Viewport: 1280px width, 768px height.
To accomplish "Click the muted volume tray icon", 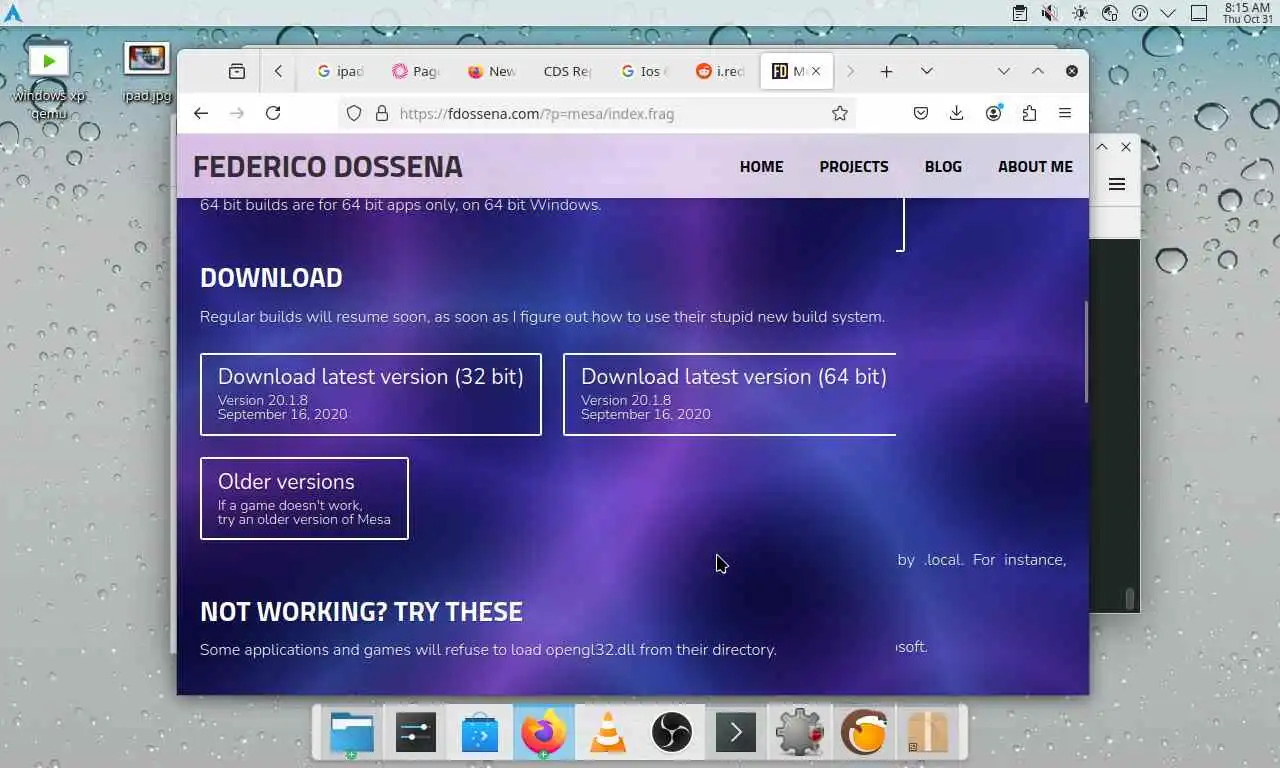I will [x=1049, y=13].
